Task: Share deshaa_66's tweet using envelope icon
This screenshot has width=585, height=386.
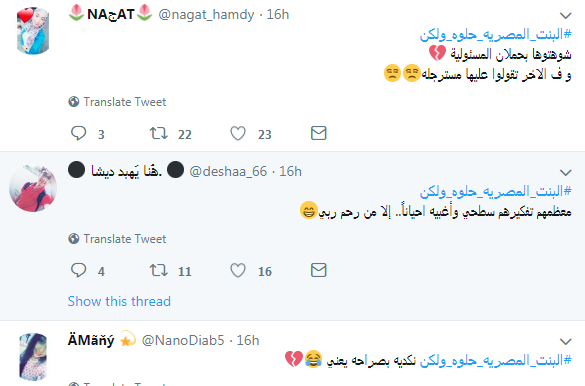Action: [319, 270]
